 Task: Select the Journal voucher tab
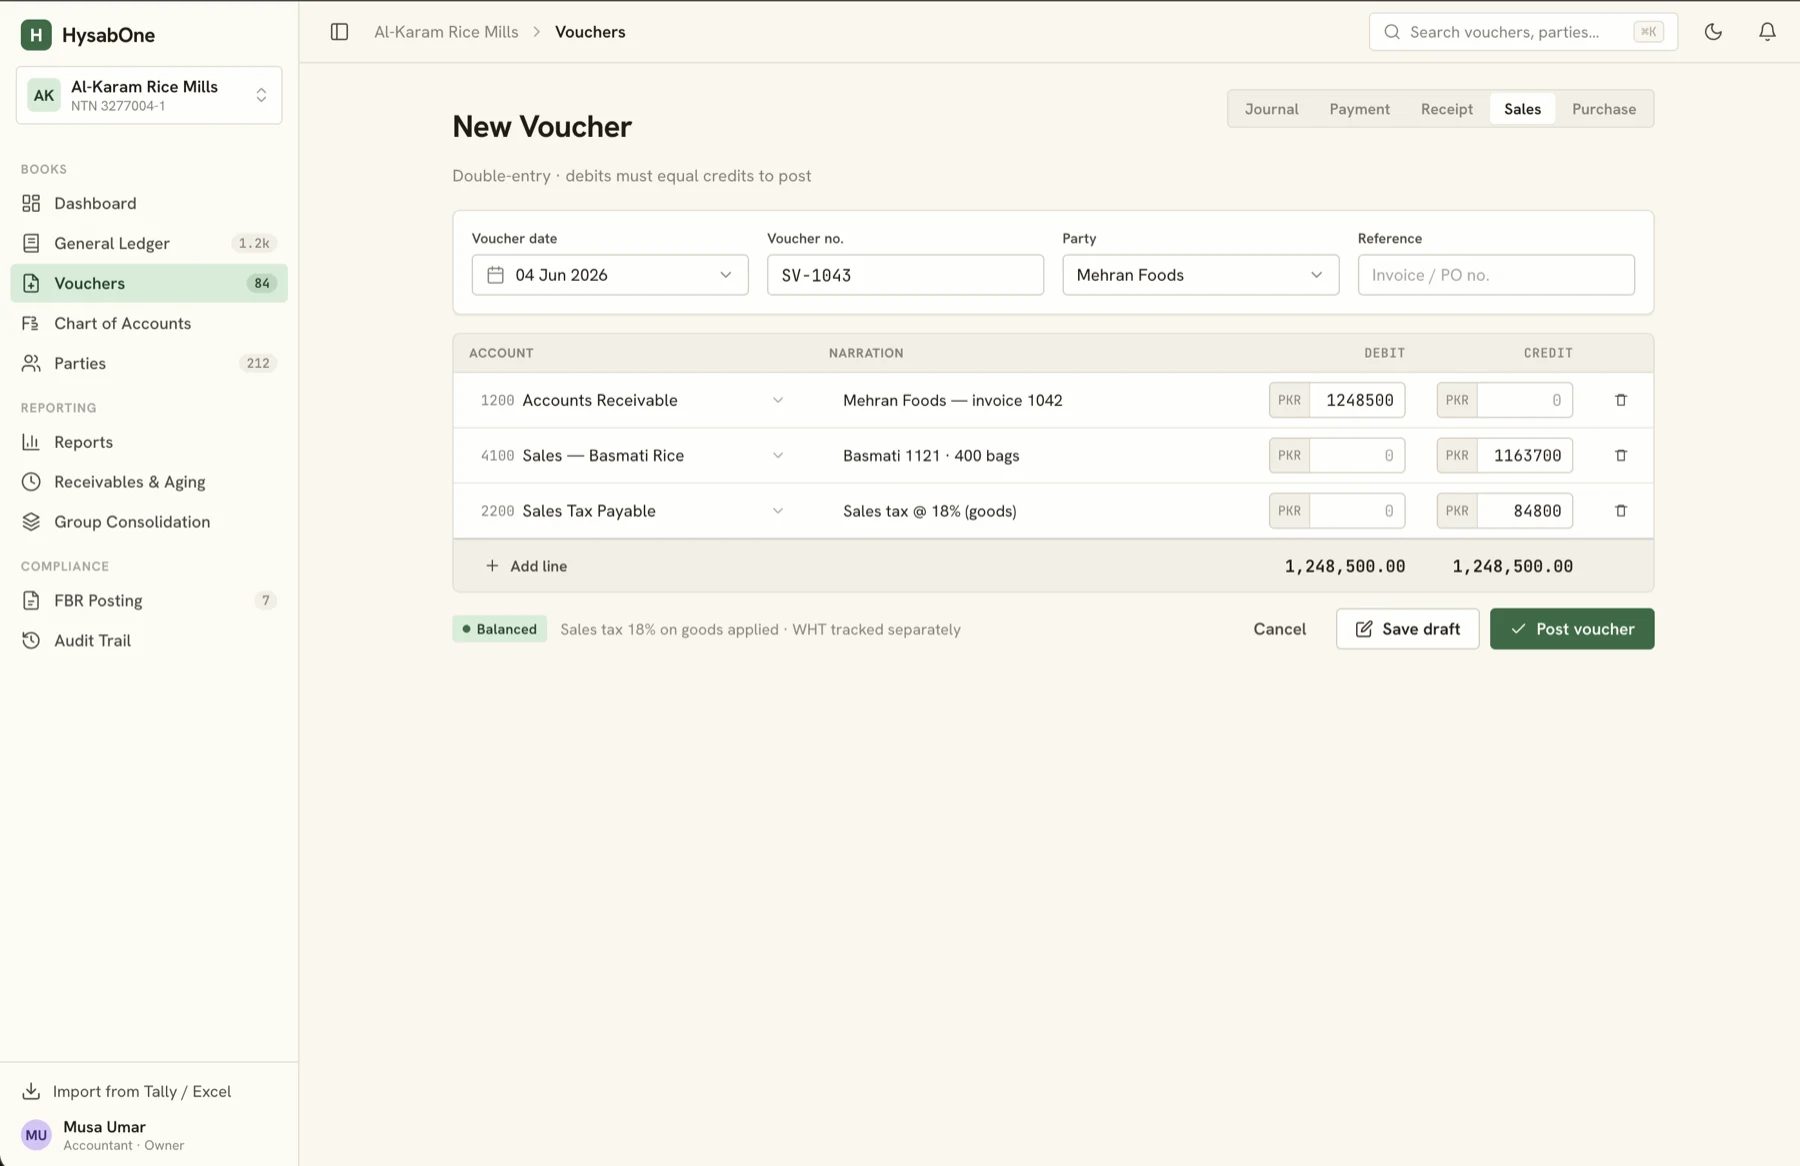(x=1271, y=109)
